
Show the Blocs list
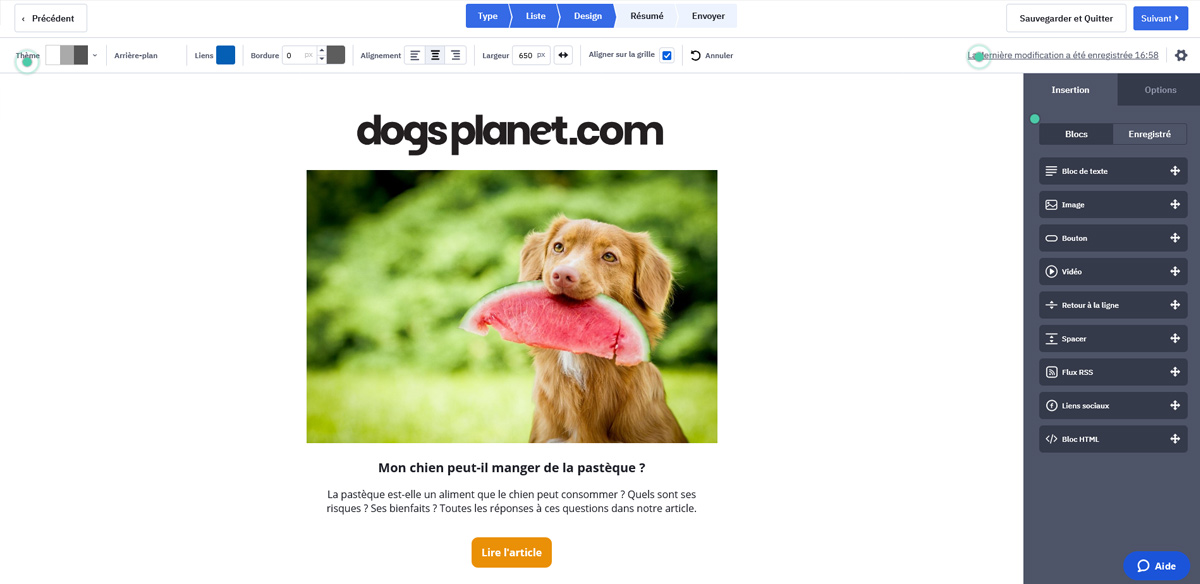tap(1076, 134)
